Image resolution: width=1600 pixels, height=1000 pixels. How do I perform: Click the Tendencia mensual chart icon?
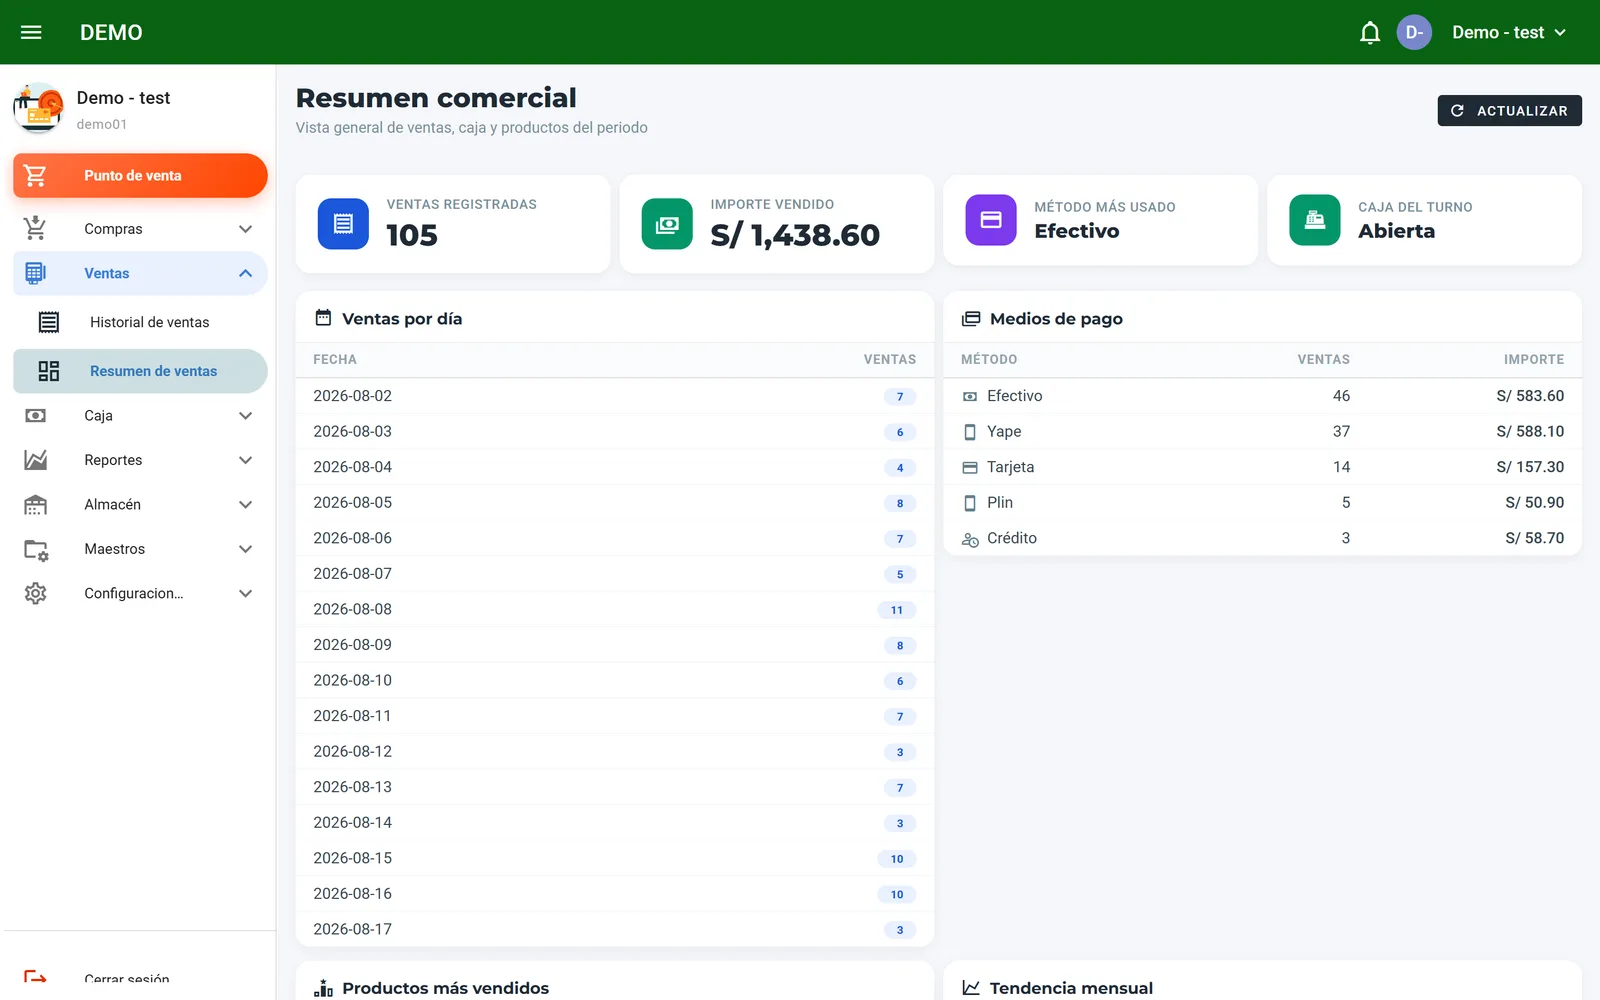coord(971,988)
